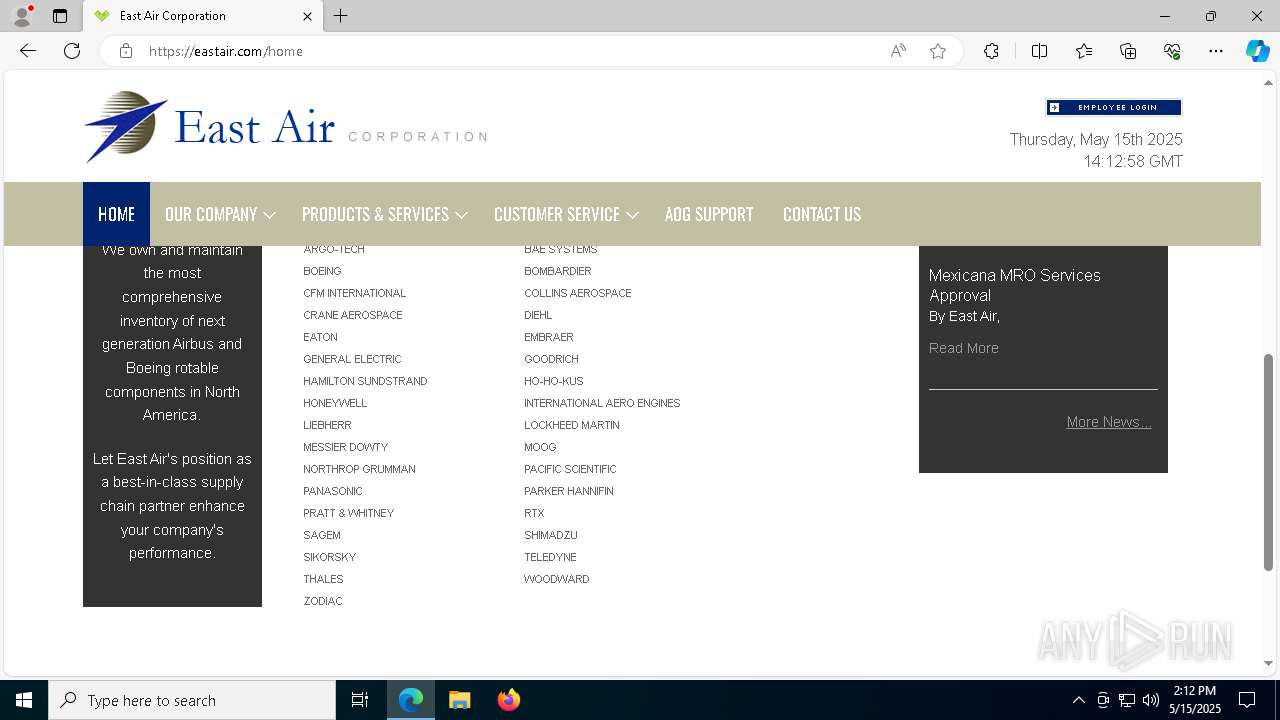Open profile avatar icon
This screenshot has width=1280, height=720.
click(22, 16)
